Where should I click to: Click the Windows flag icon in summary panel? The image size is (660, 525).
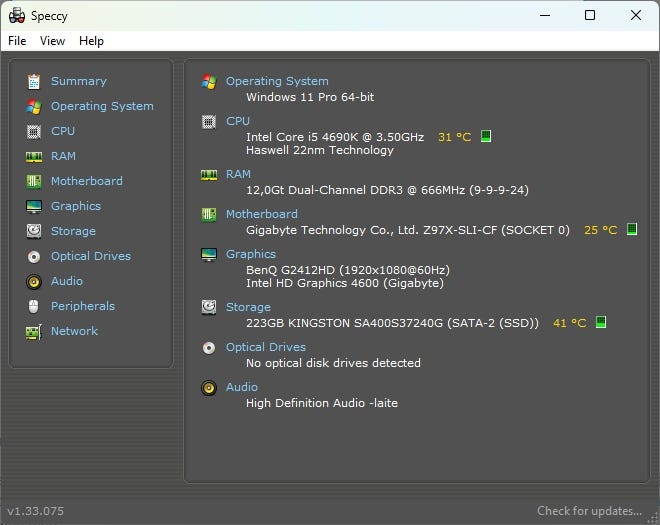[x=209, y=81]
